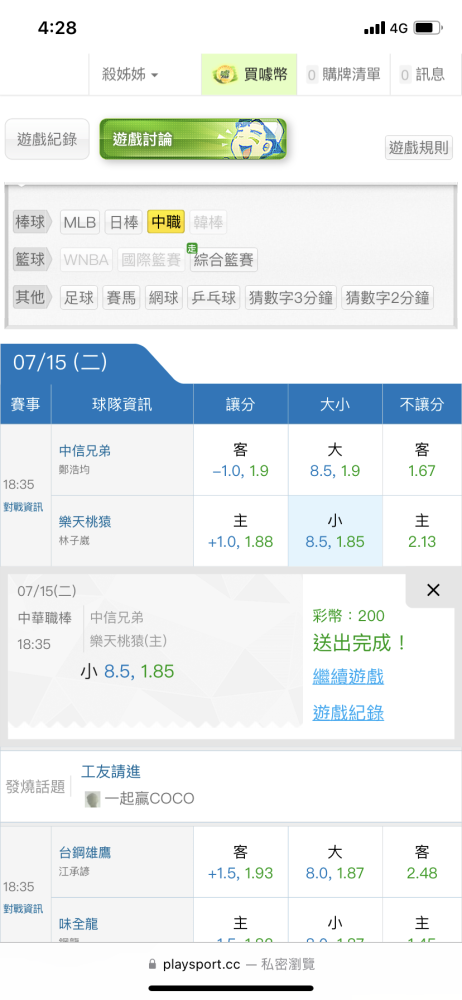Choose 猜數字3分鐘 game
The width and height of the screenshot is (462, 1000).
291,298
